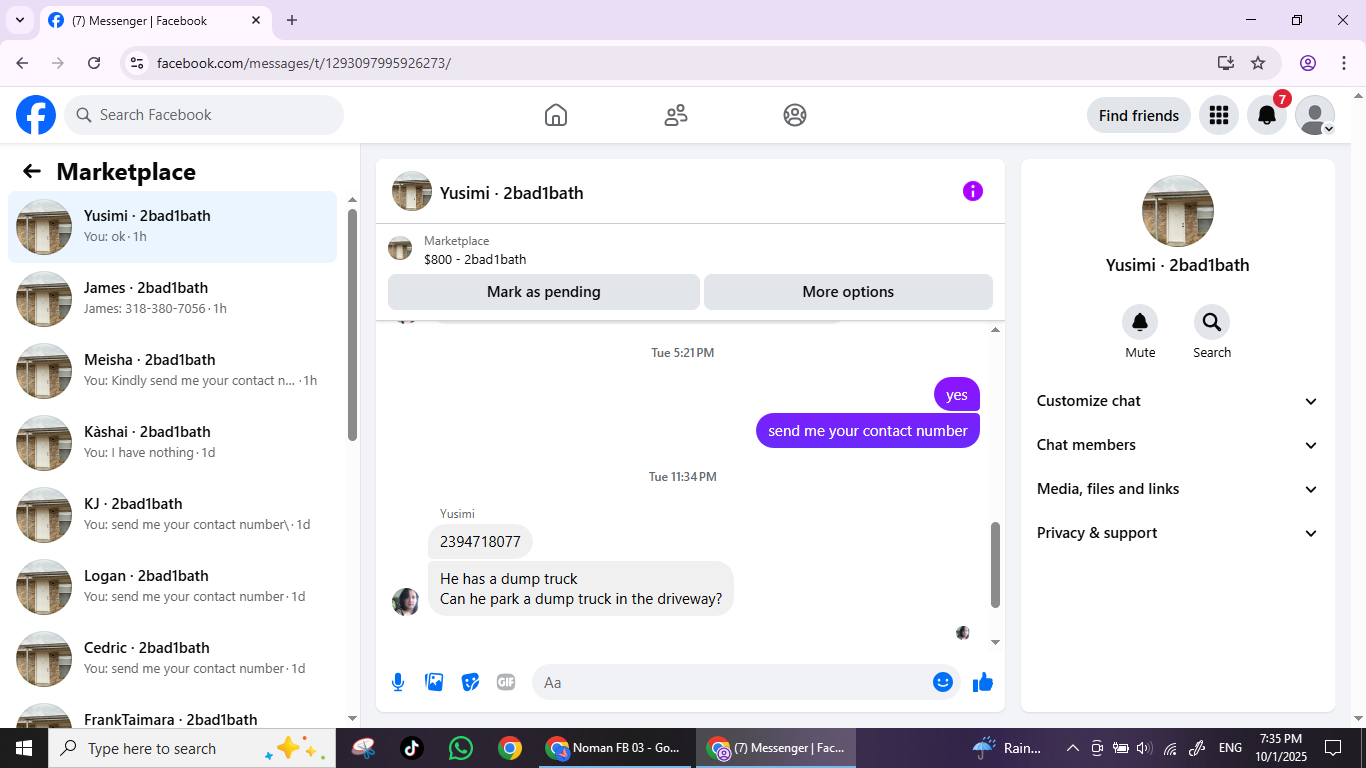Click the browser address bar URL
The image size is (1366, 768).
[304, 63]
